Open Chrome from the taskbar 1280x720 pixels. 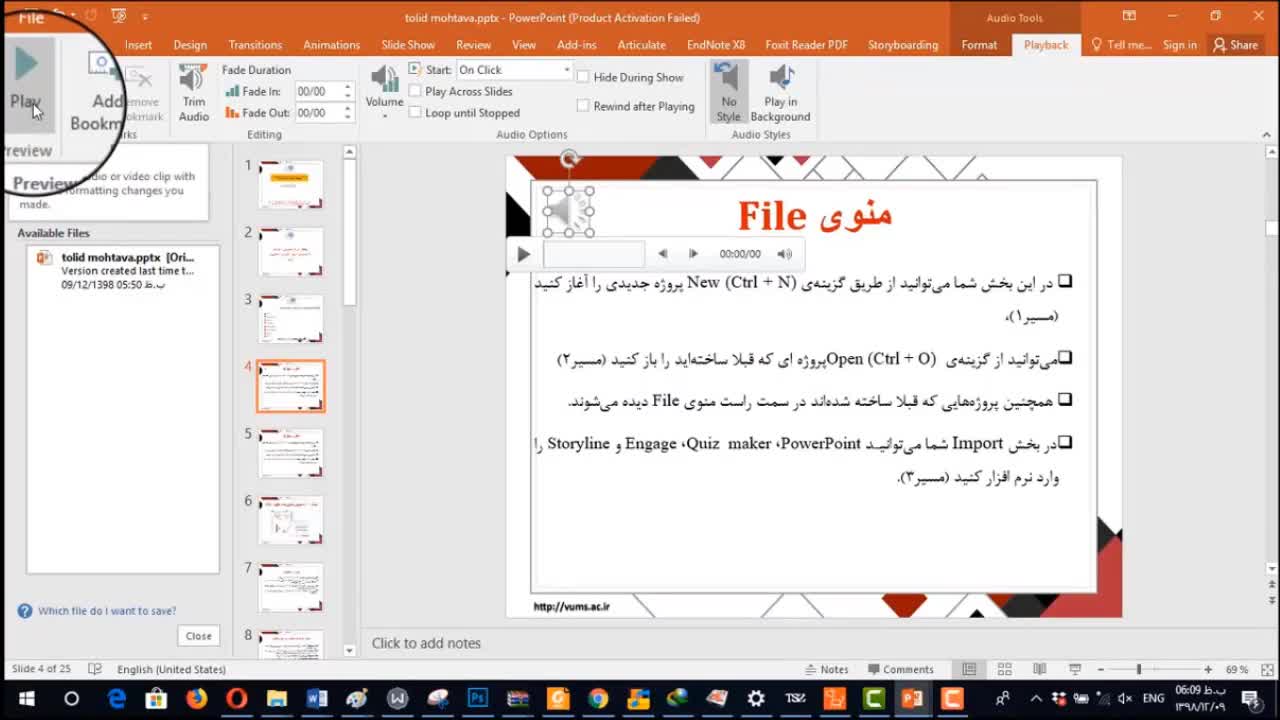[x=598, y=698]
